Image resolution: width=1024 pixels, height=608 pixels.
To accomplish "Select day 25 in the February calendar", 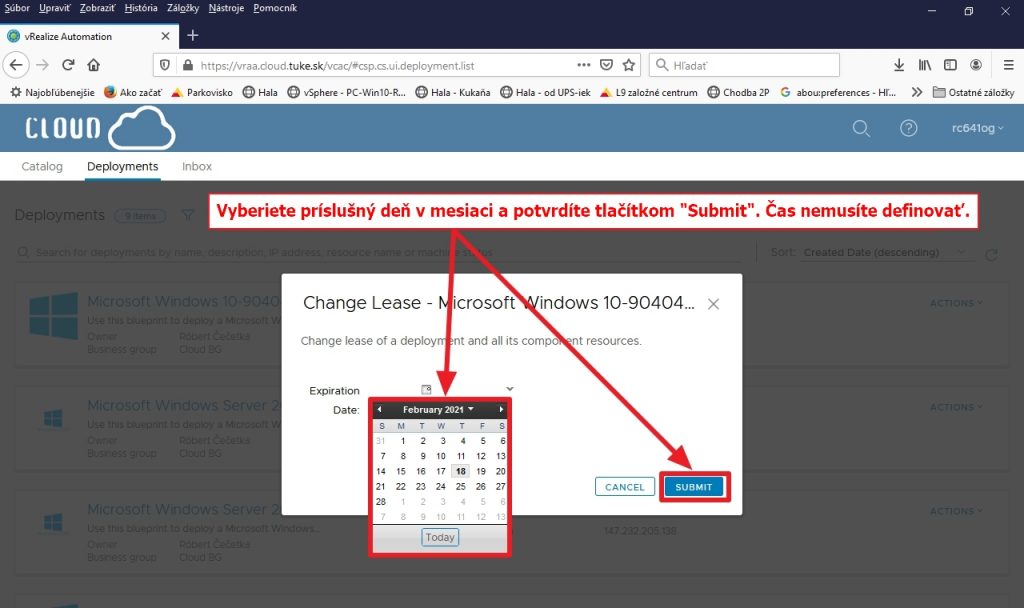I will pos(462,486).
